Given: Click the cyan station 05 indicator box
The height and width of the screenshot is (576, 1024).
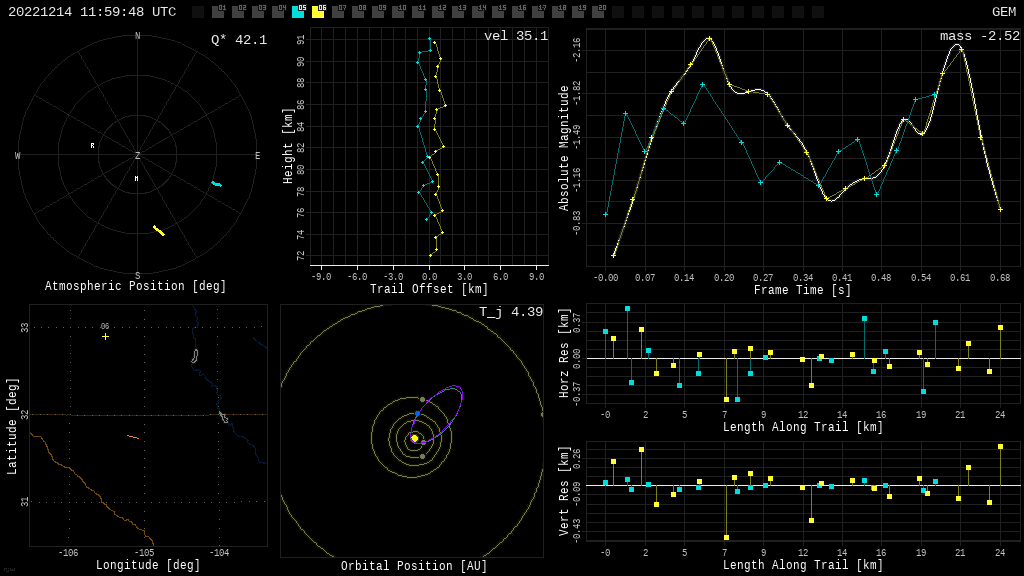Looking at the screenshot, I should 298,12.
